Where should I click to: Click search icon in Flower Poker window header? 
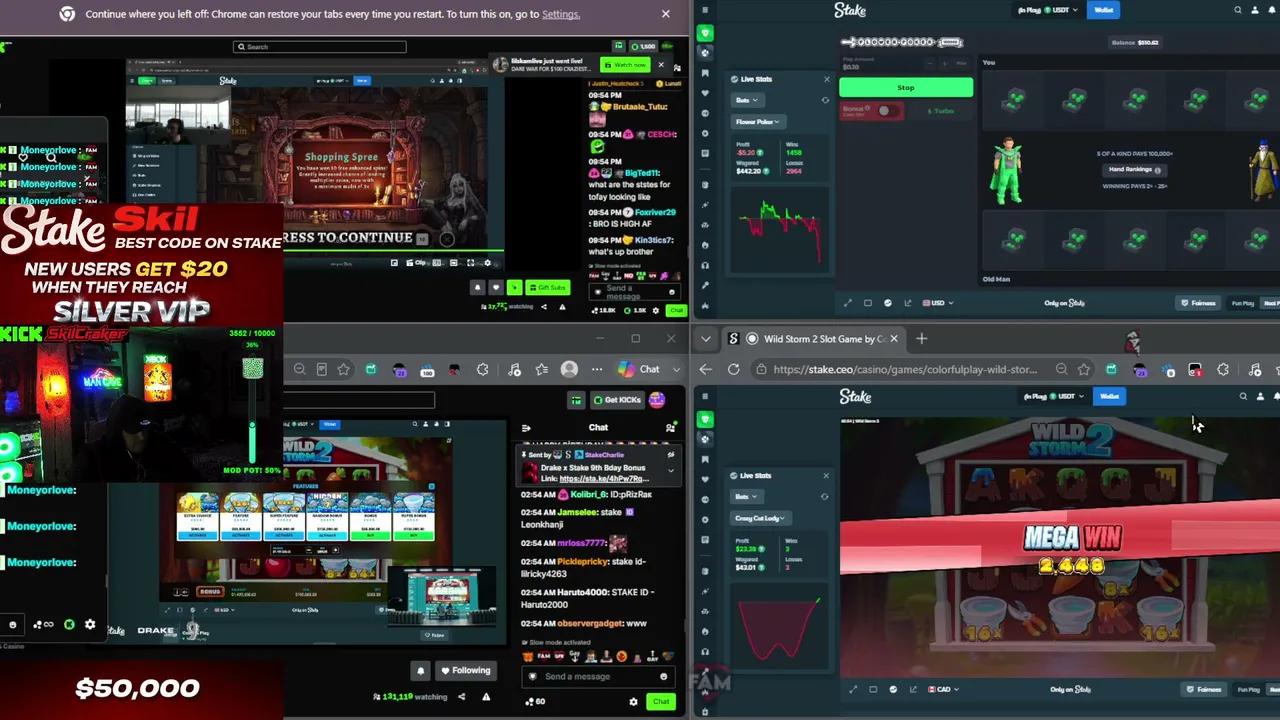click(1238, 10)
